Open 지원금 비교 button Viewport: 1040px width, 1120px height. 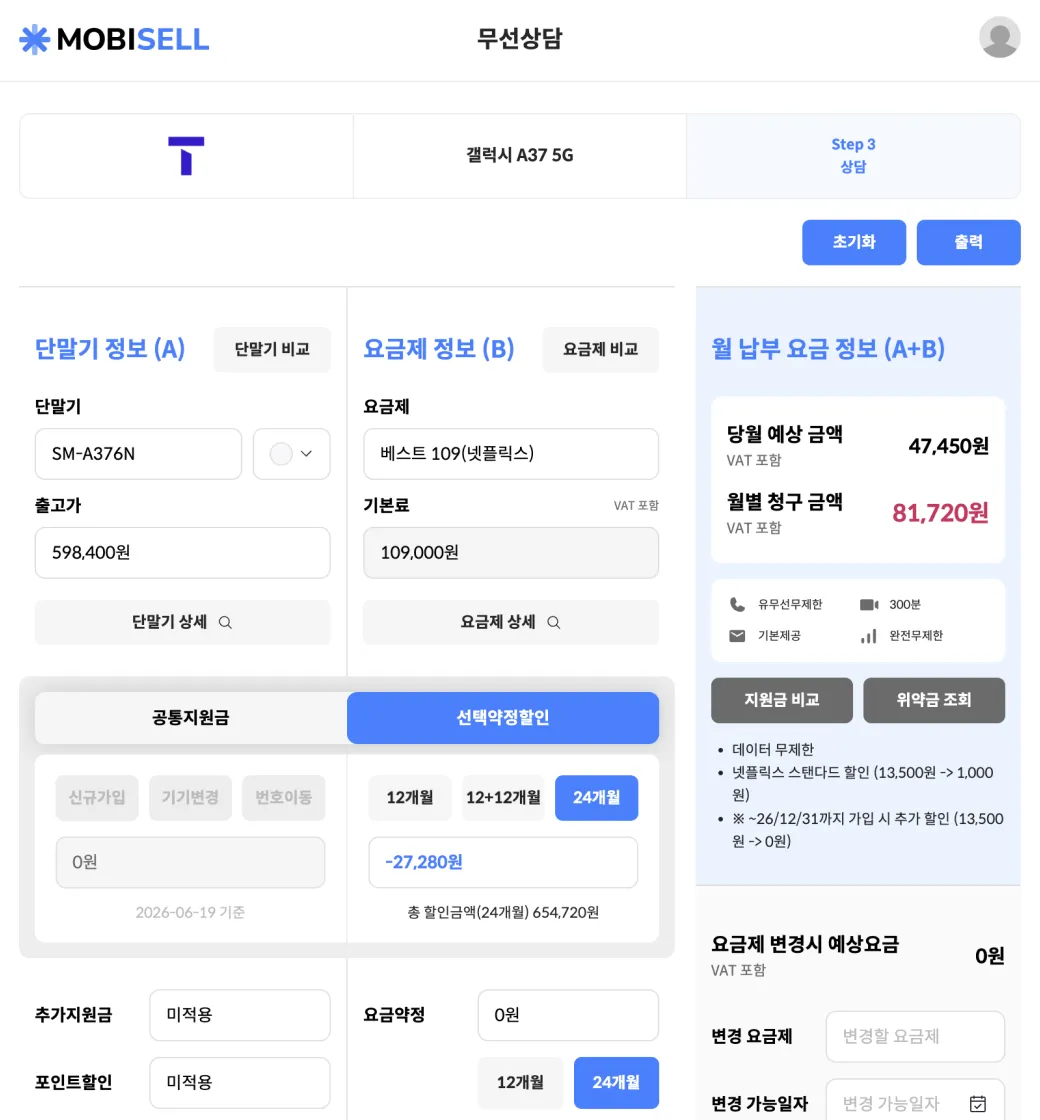(x=782, y=700)
